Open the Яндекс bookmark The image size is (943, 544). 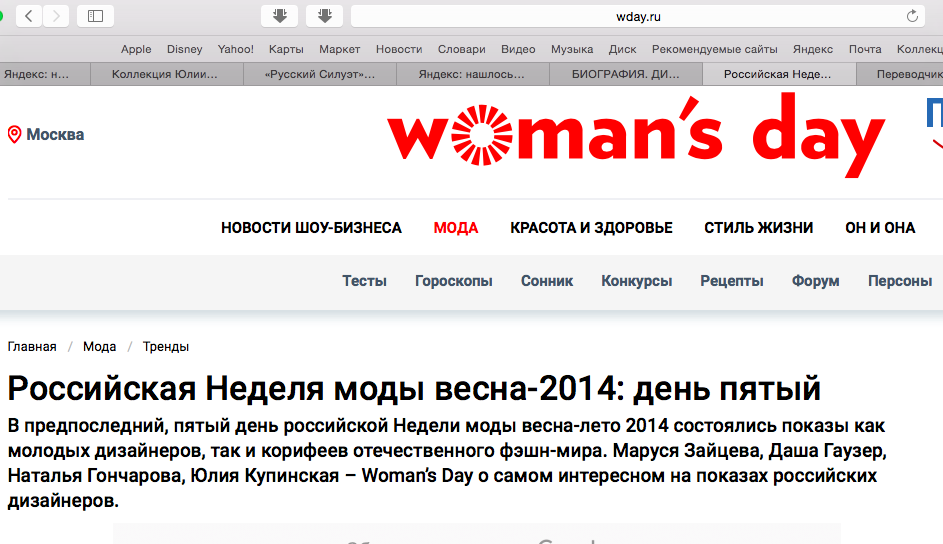[x=813, y=49]
